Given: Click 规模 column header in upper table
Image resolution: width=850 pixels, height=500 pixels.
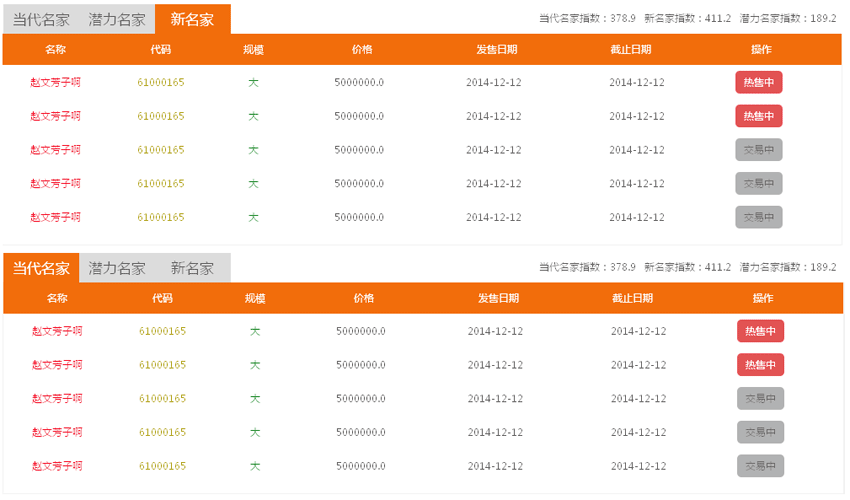Looking at the screenshot, I should click(x=253, y=49).
